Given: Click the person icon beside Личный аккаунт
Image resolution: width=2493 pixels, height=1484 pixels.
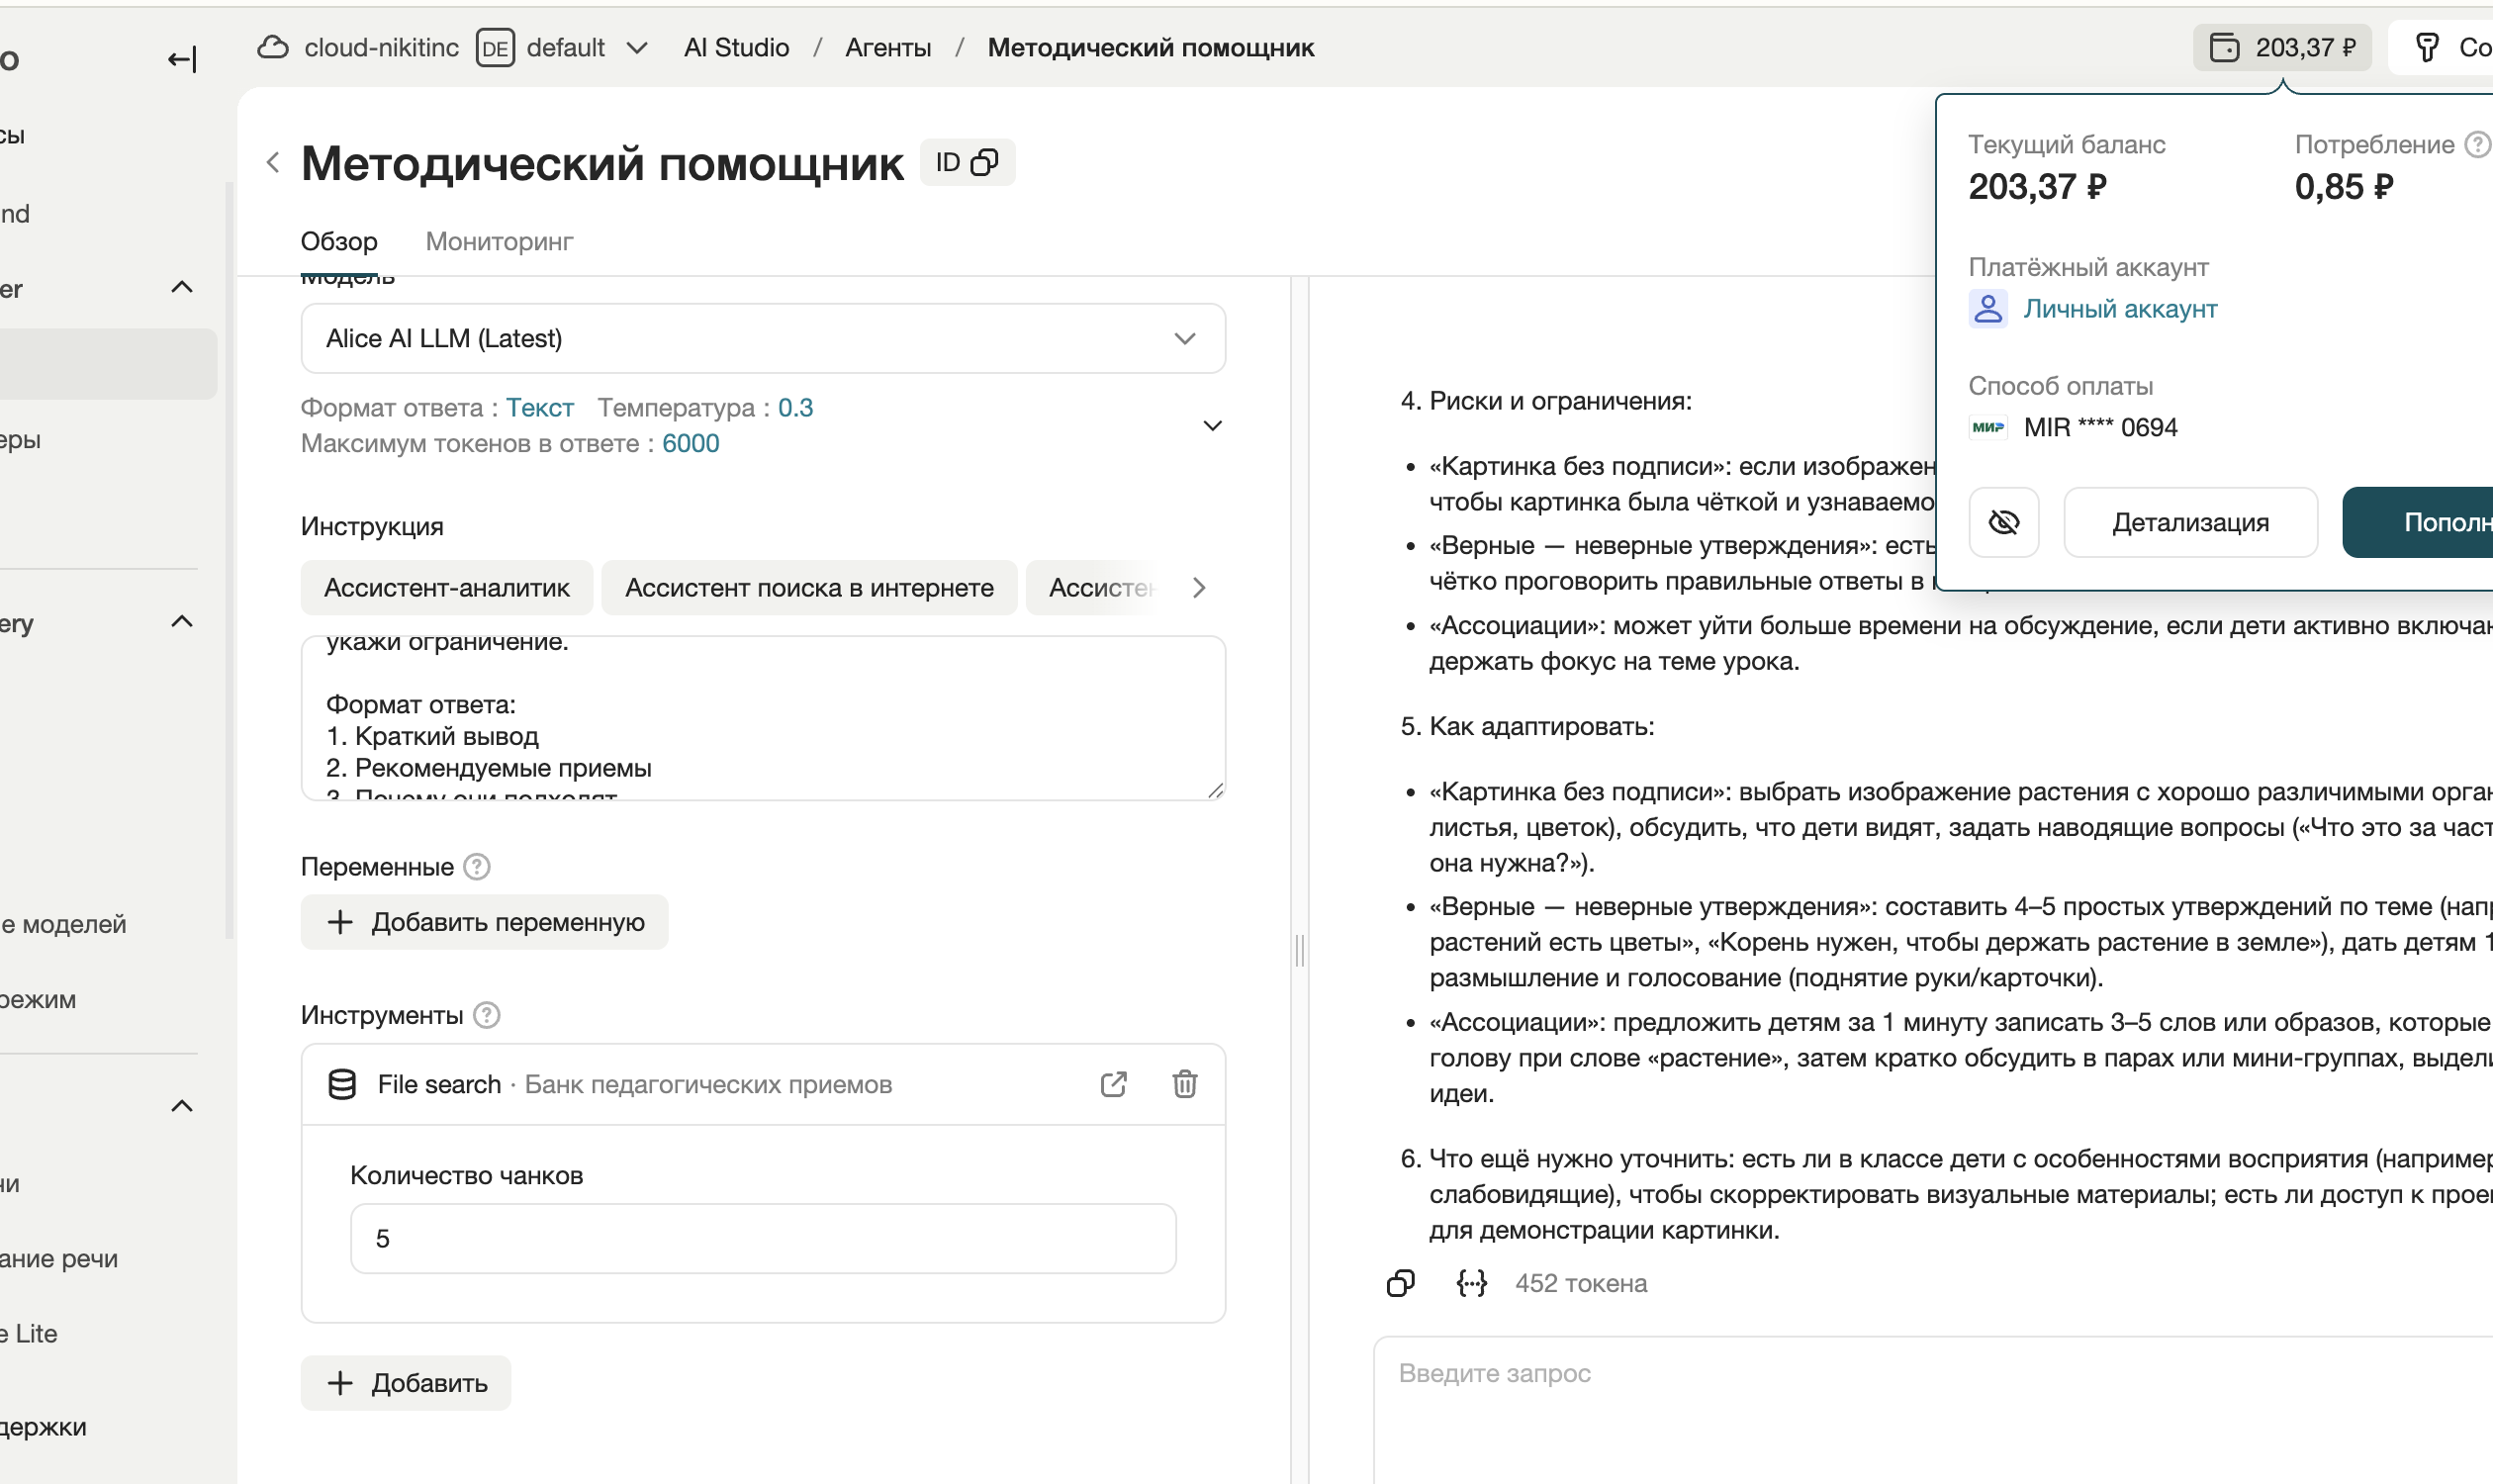Looking at the screenshot, I should click(x=1988, y=309).
